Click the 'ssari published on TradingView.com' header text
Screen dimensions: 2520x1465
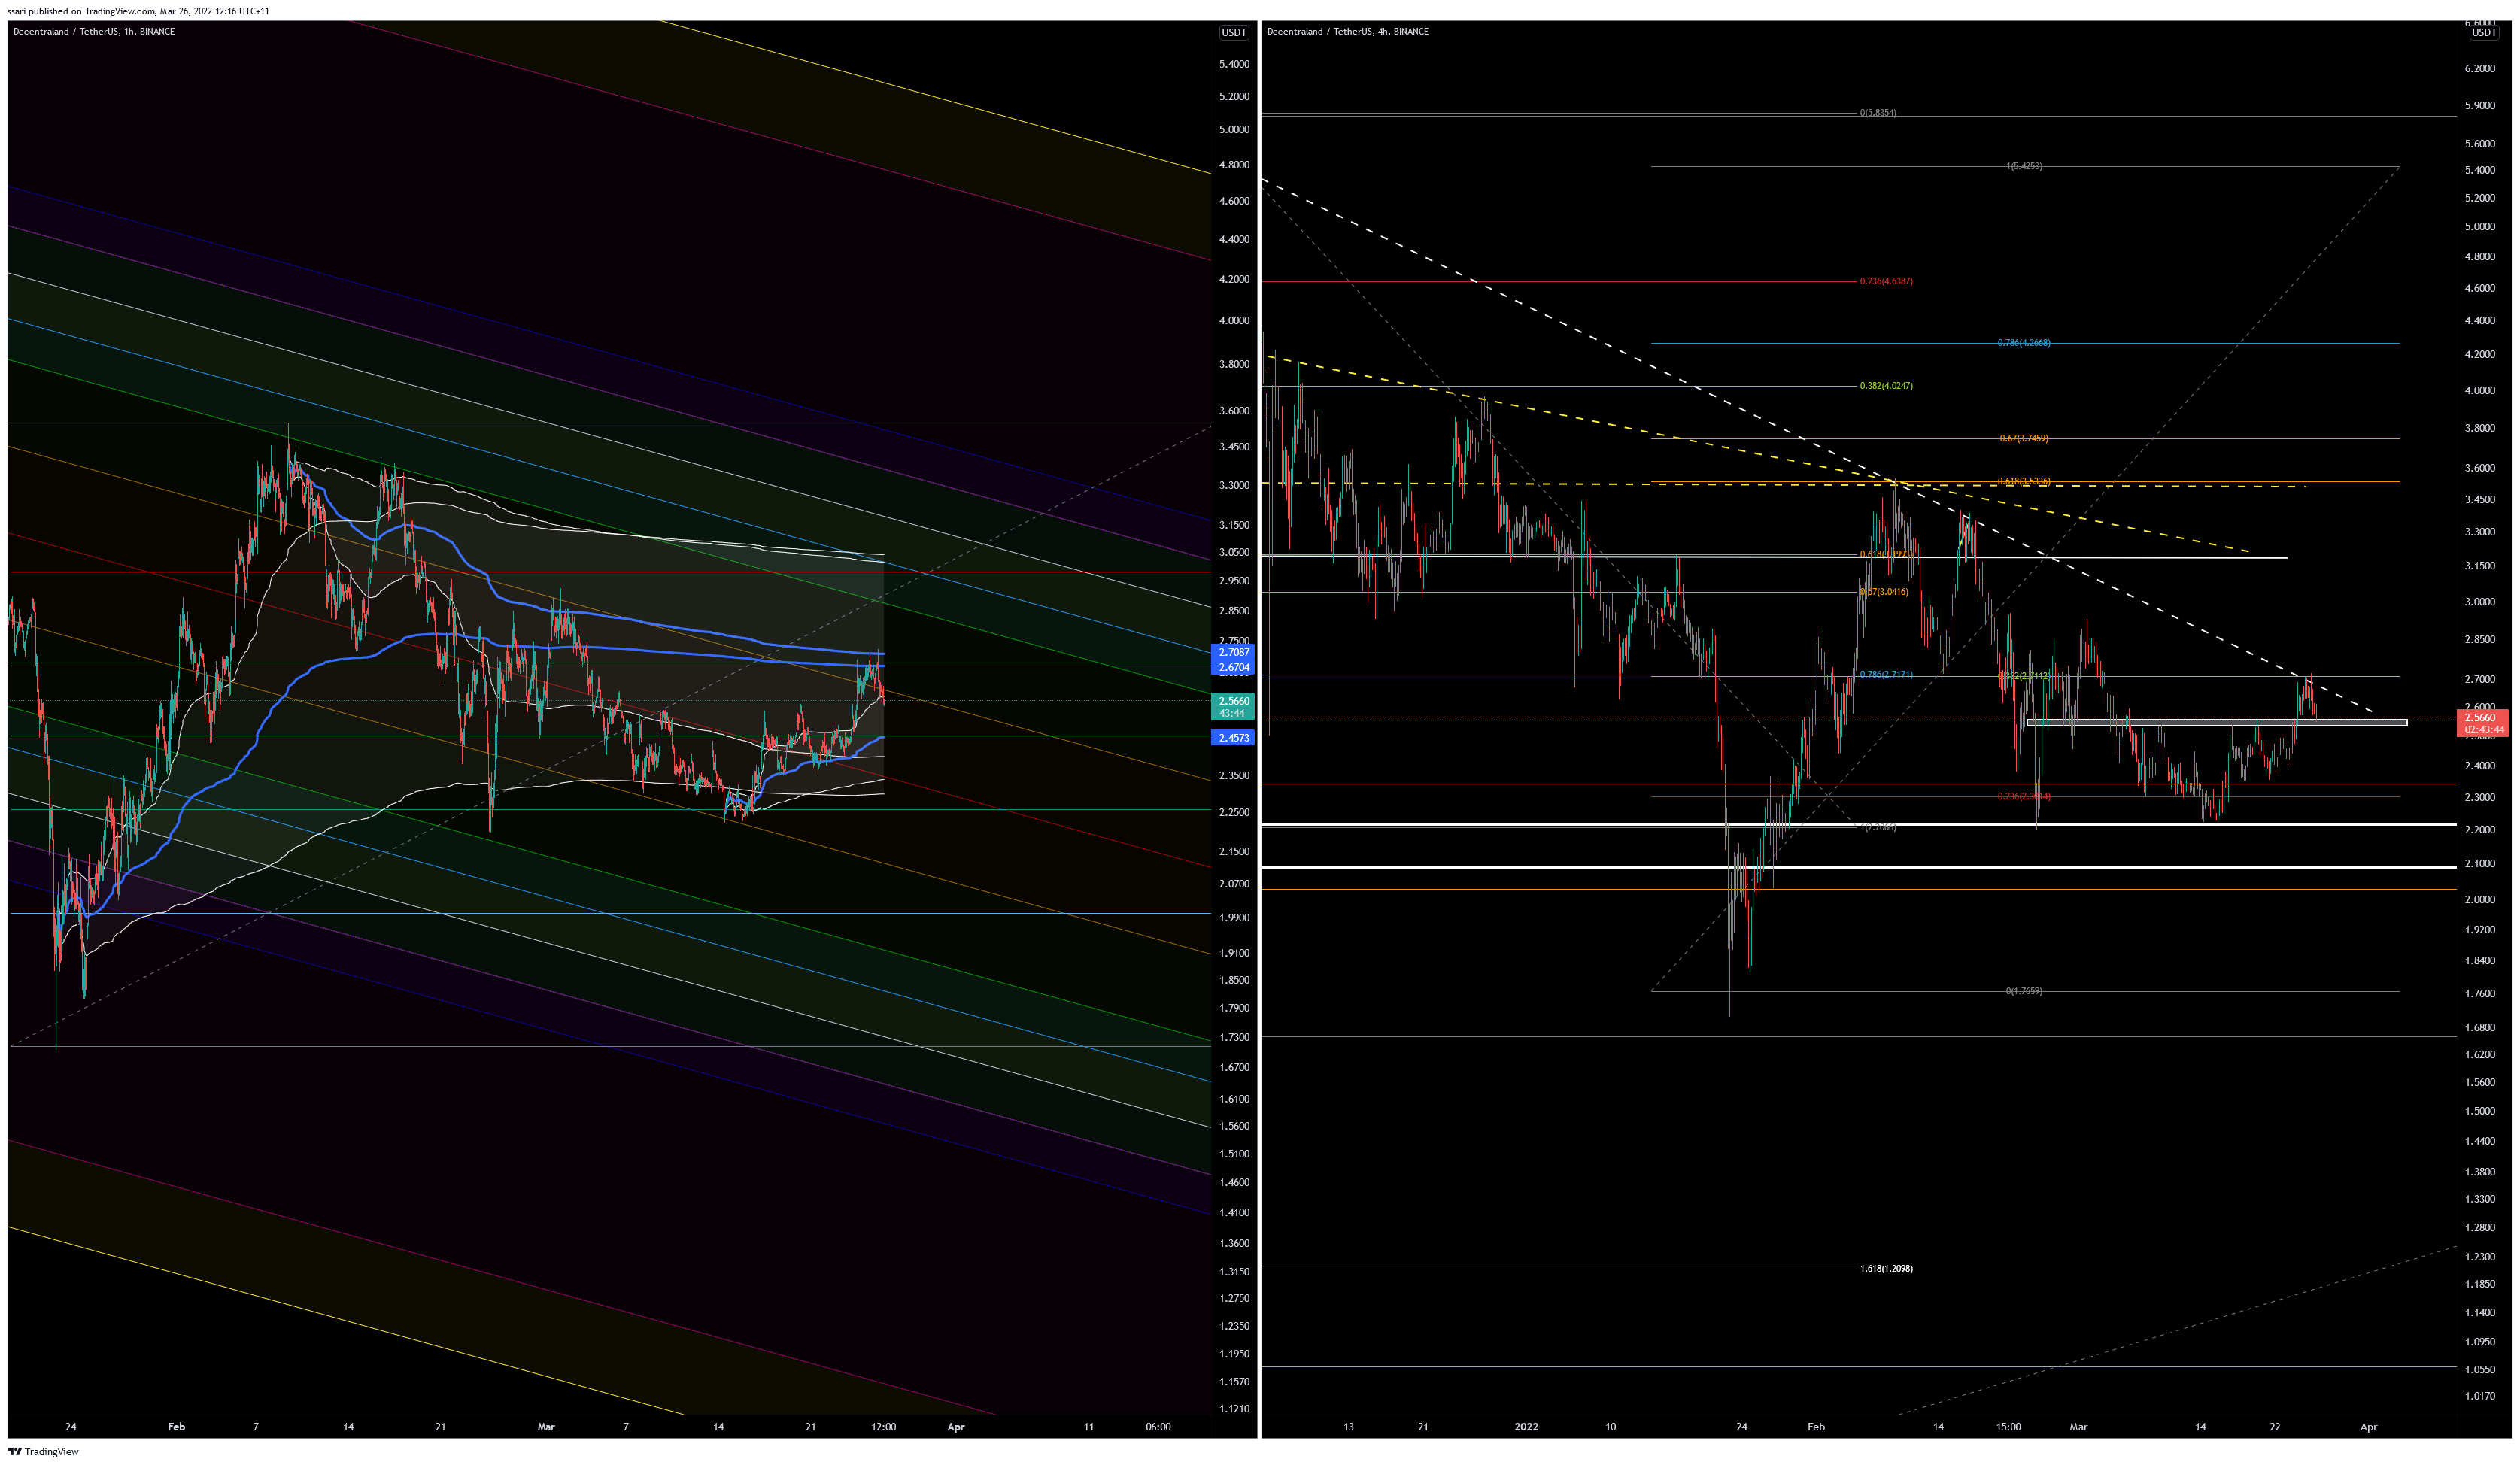138,11
